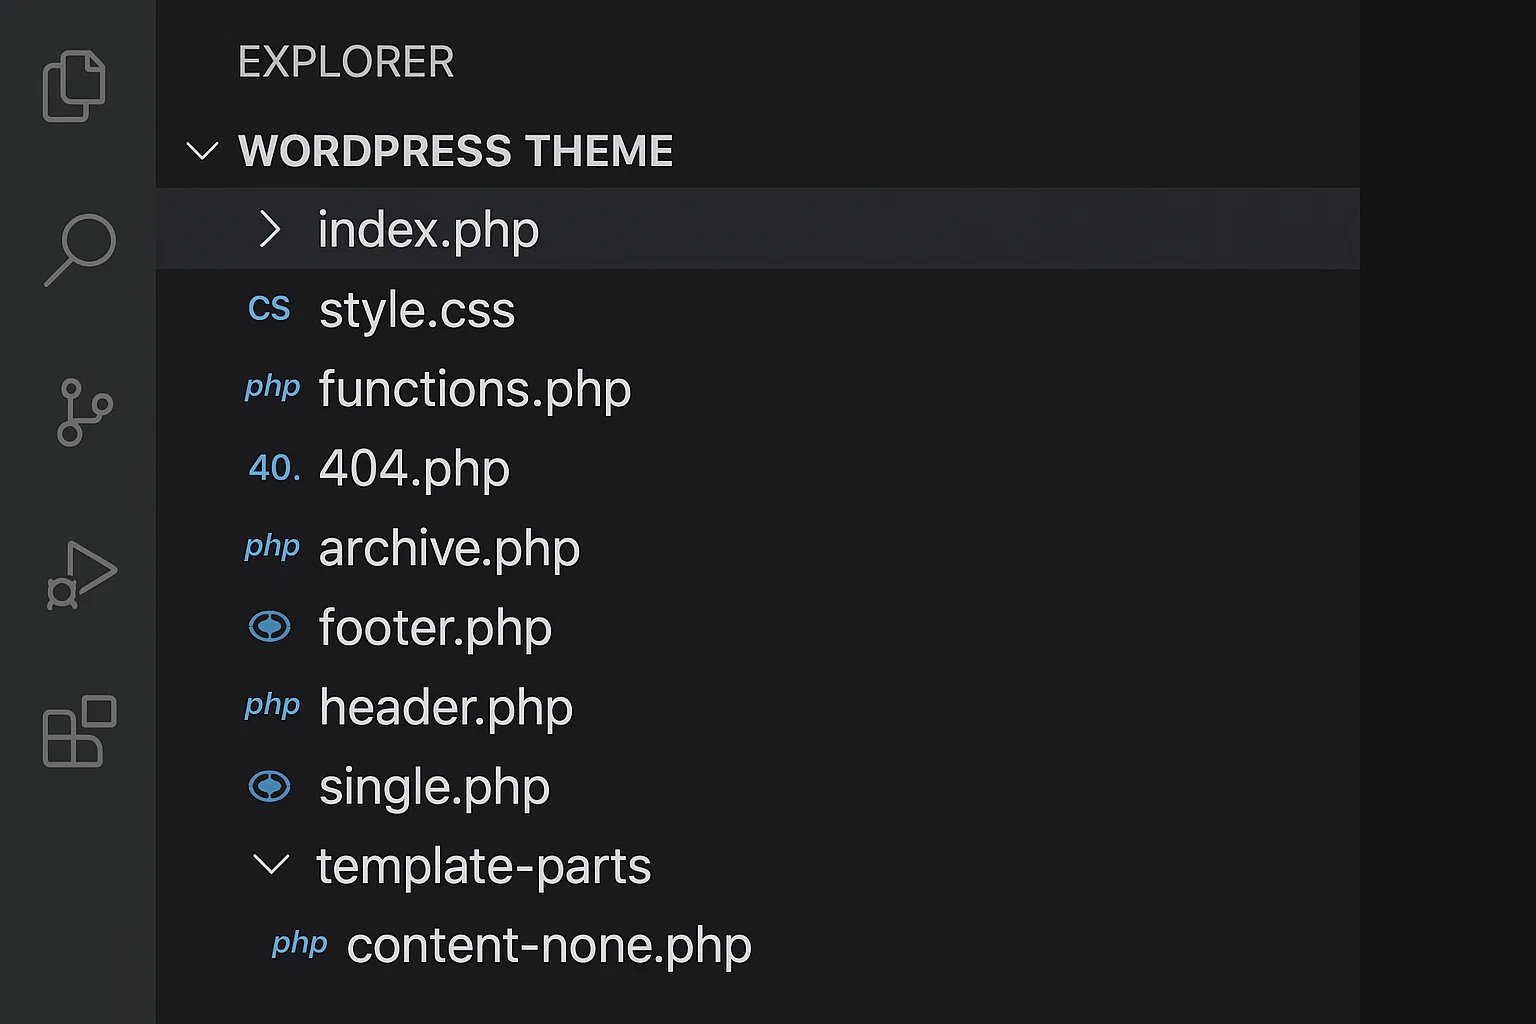Select the Run and Debug icon
The image size is (1536, 1024).
[80, 572]
